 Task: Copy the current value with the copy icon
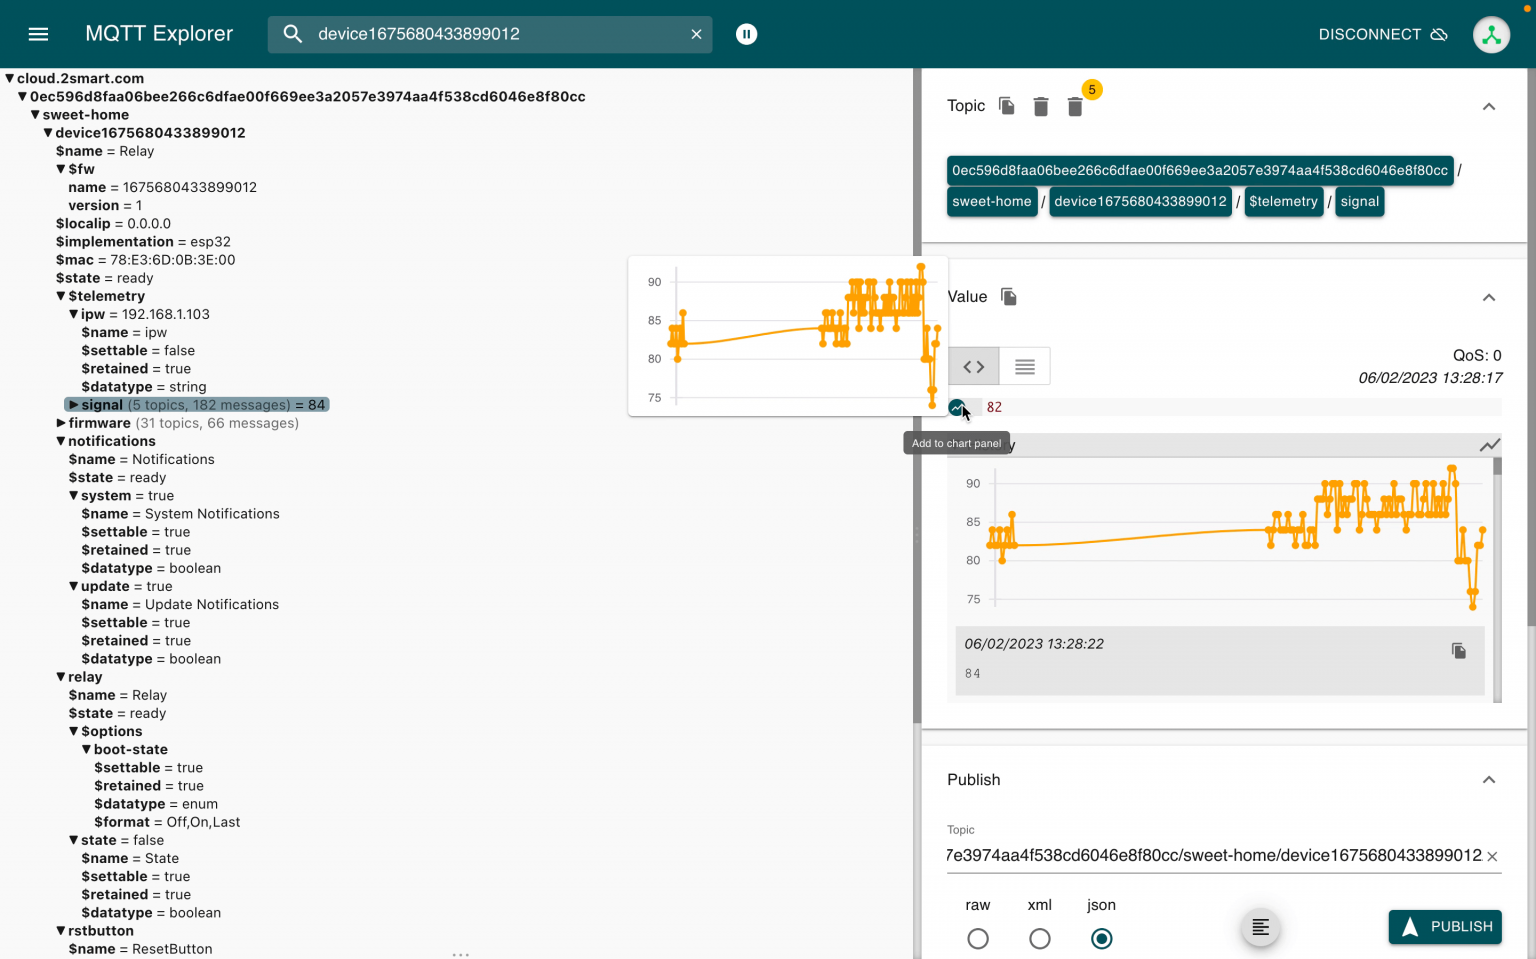coord(1008,296)
